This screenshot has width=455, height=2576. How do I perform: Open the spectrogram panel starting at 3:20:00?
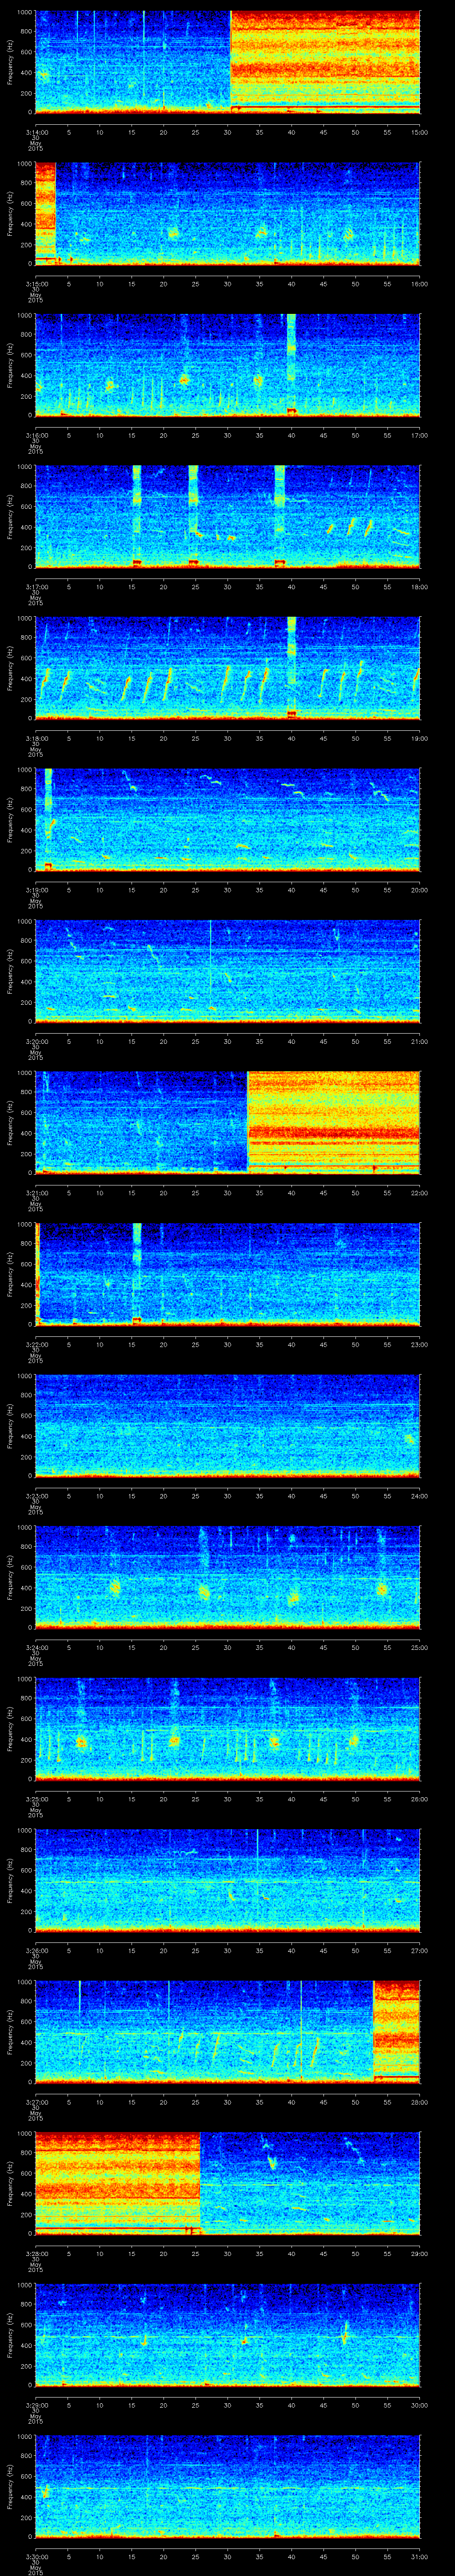[227, 971]
